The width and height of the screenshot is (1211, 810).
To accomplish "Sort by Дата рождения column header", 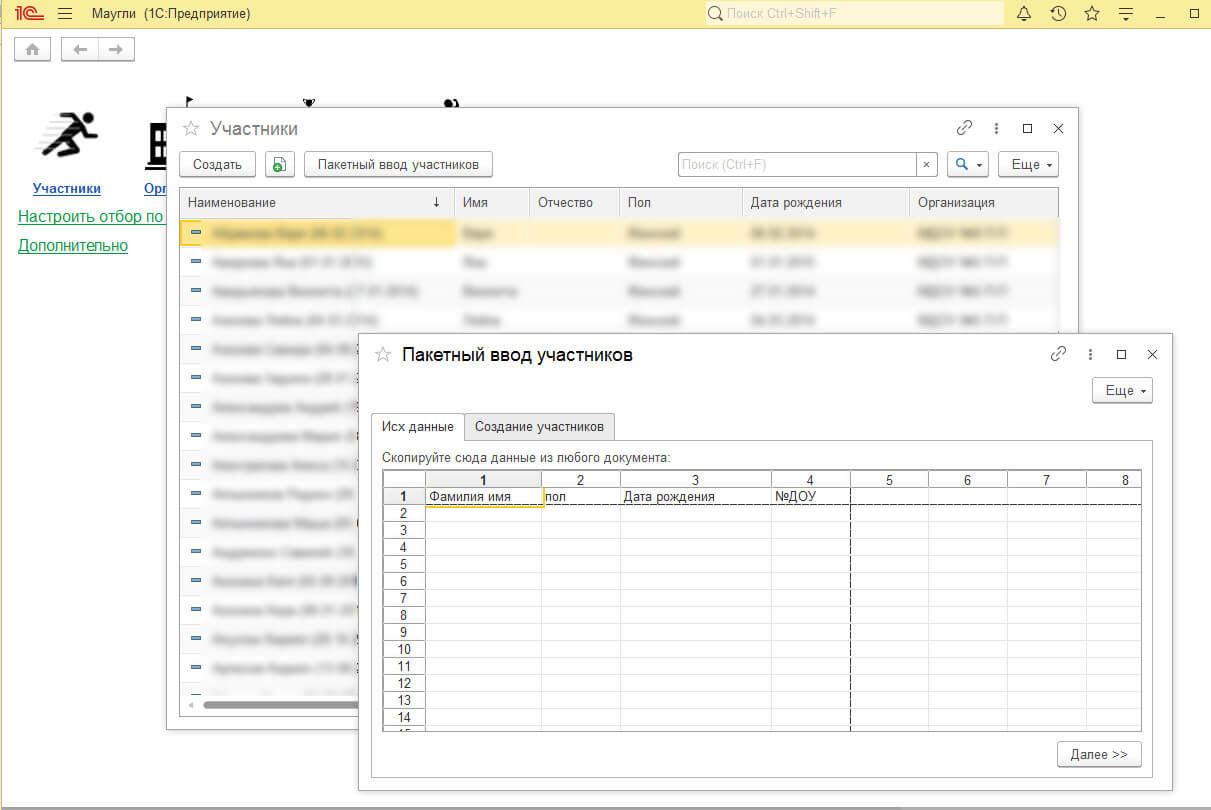I will [796, 202].
